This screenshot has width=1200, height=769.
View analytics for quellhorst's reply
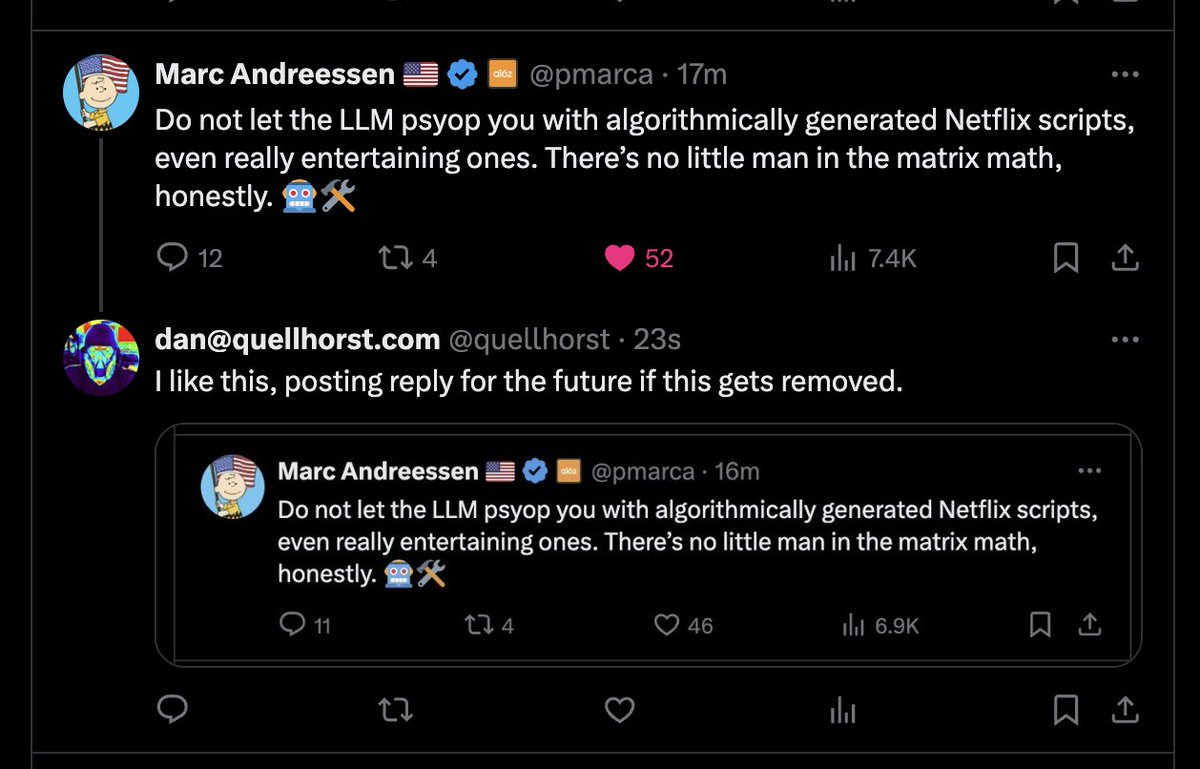(842, 710)
